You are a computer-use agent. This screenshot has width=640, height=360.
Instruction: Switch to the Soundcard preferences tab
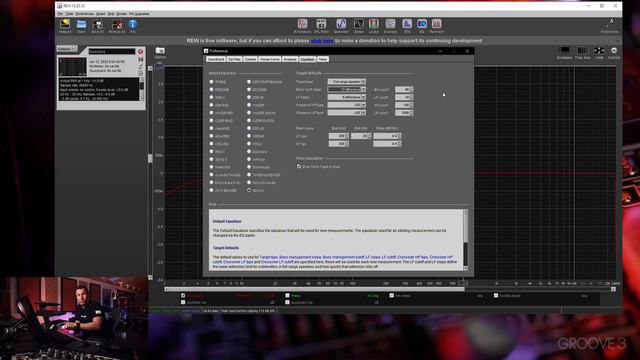click(216, 59)
